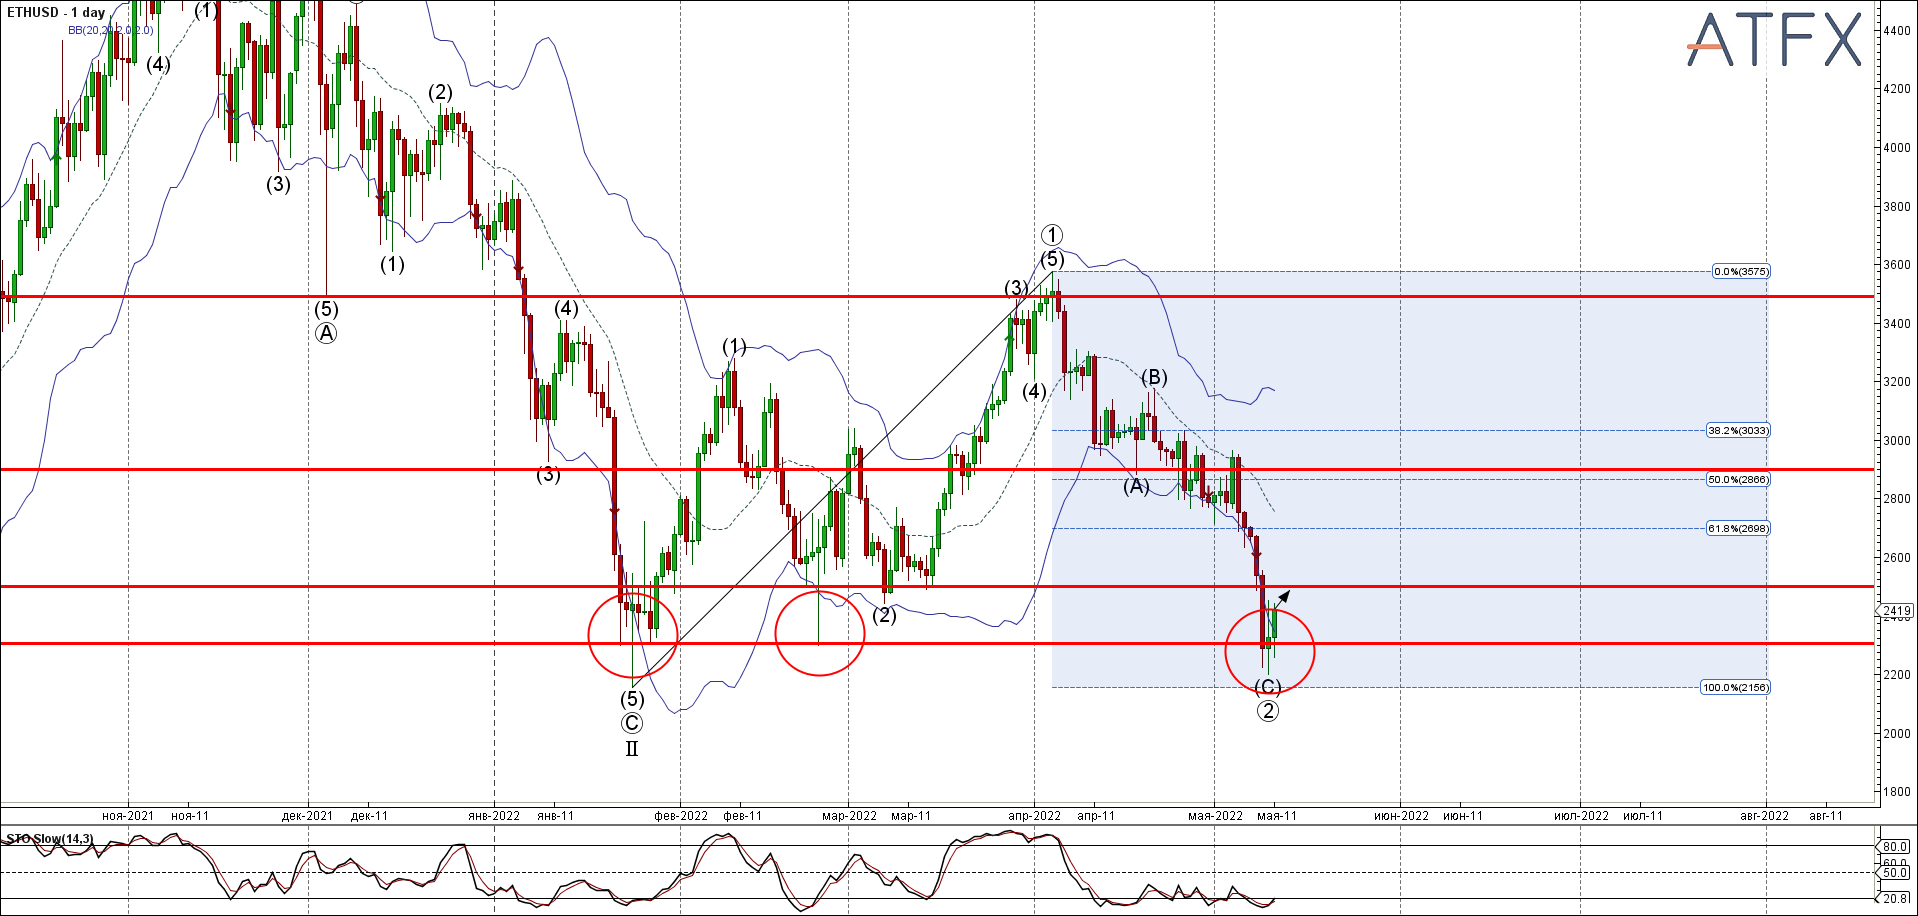Viewport: 1918px width, 916px height.
Task: Click the 3200 price axis label
Action: click(1896, 382)
